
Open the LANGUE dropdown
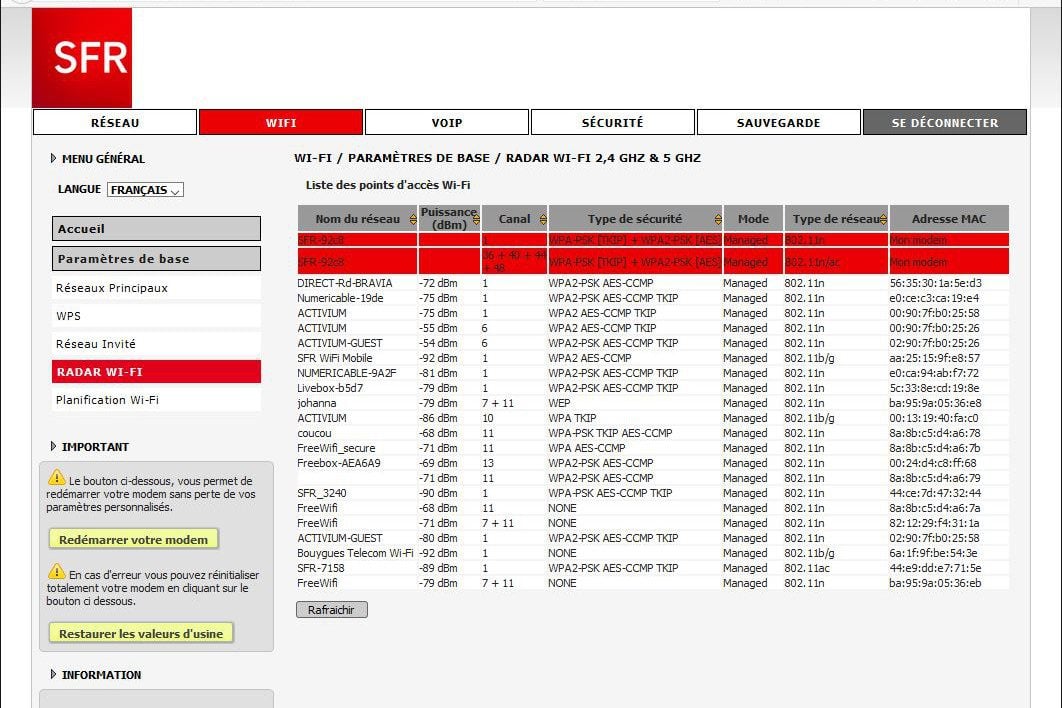(145, 190)
